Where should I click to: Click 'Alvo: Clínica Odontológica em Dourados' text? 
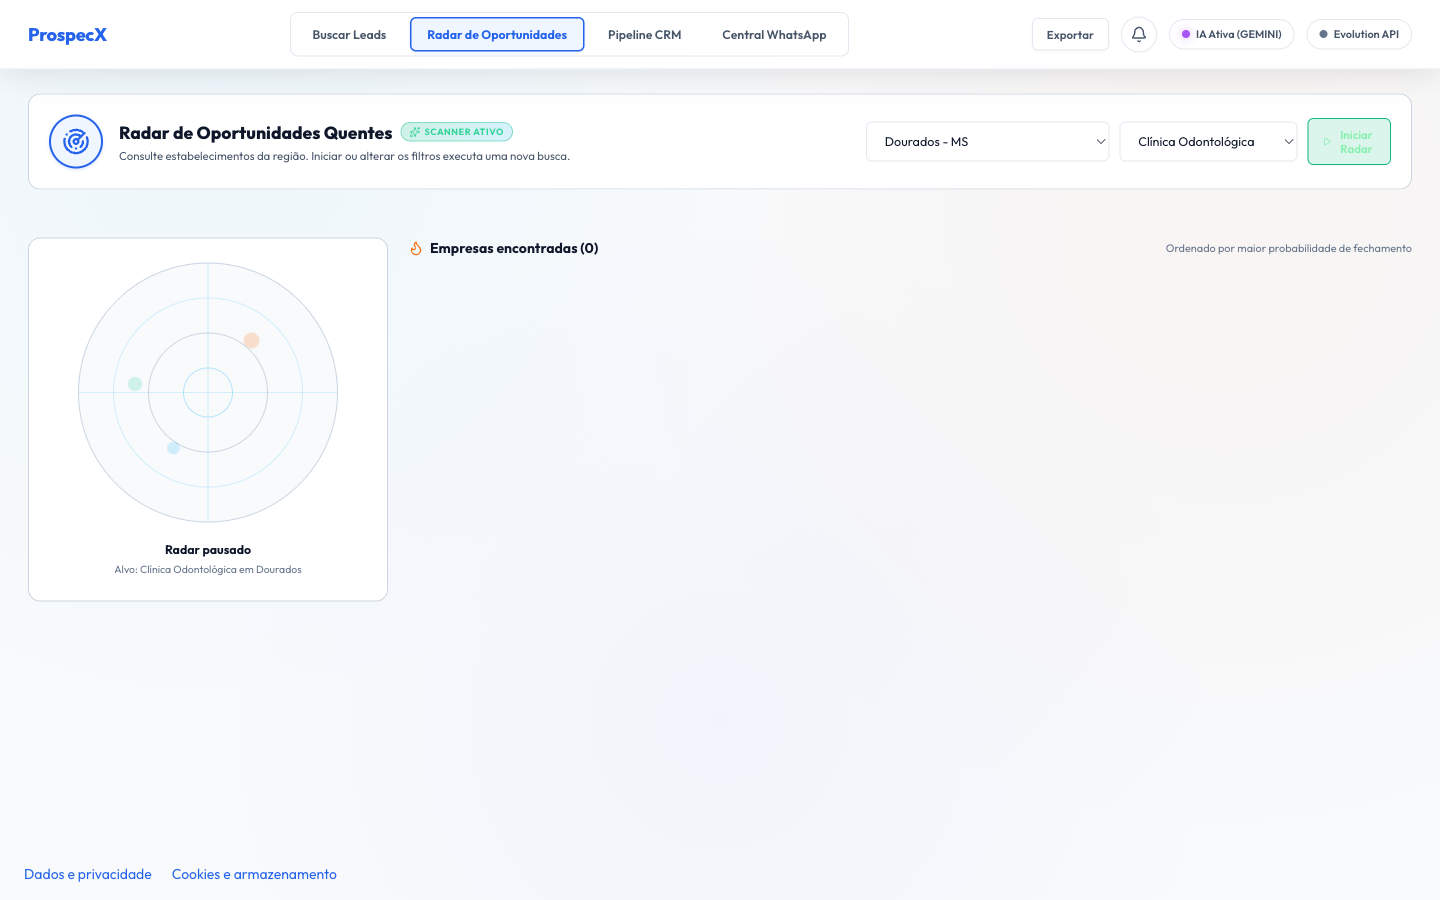tap(208, 570)
